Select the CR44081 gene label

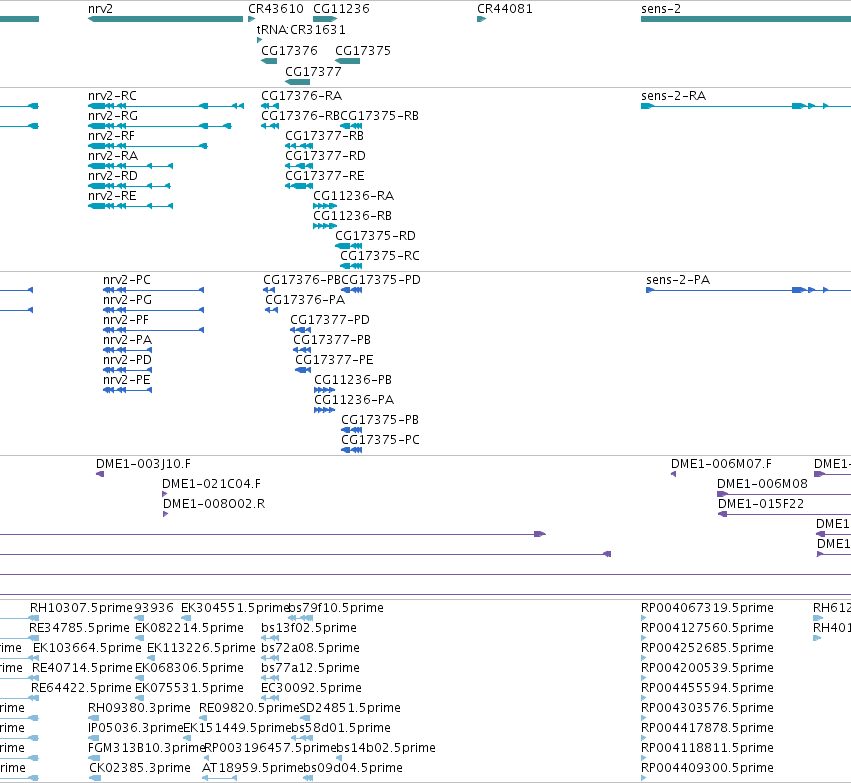pyautogui.click(x=505, y=9)
